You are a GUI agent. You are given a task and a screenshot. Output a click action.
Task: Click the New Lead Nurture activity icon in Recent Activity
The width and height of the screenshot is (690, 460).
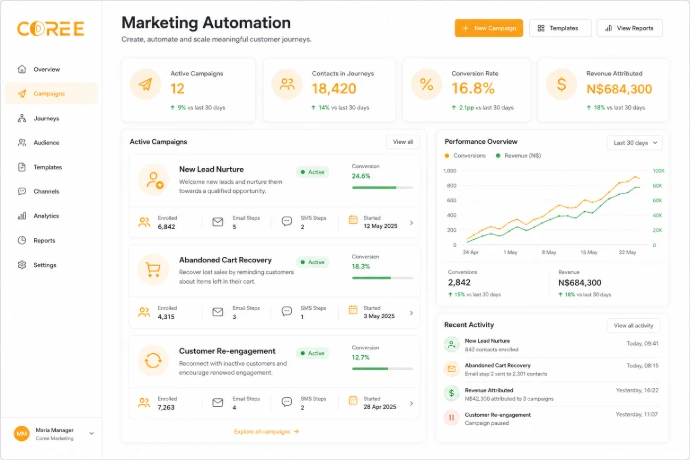(x=451, y=345)
